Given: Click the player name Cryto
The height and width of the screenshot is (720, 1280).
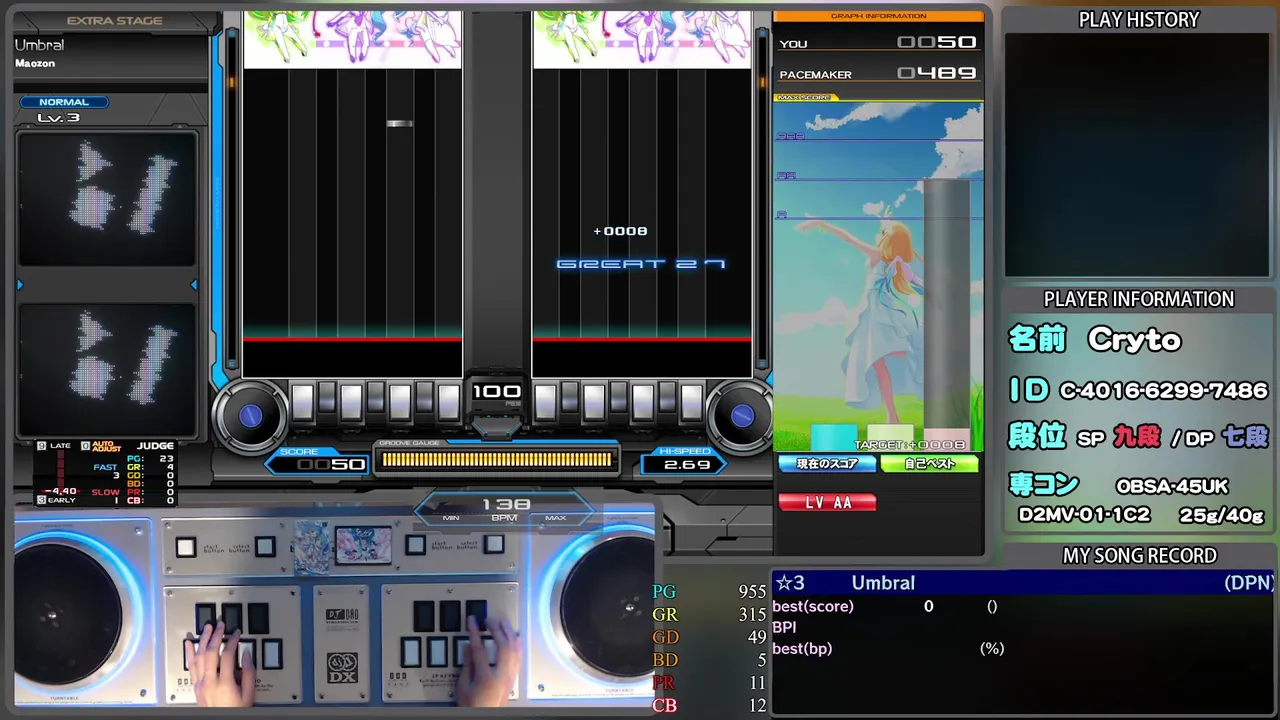Looking at the screenshot, I should tap(1135, 340).
